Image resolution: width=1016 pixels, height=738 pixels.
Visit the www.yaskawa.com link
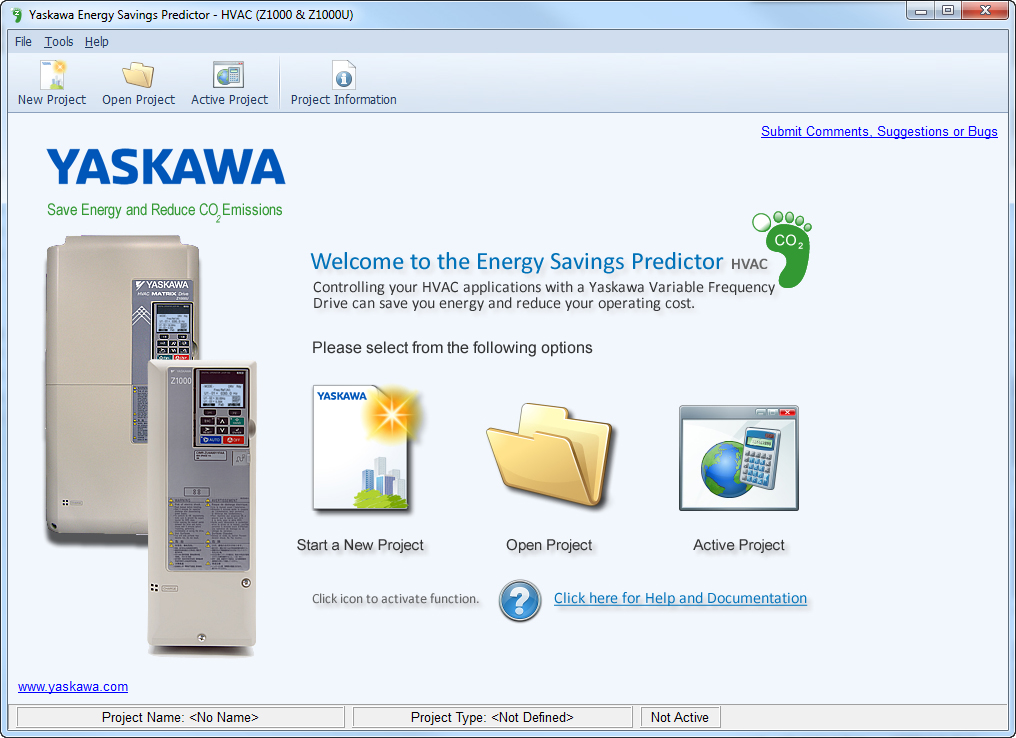pyautogui.click(x=73, y=686)
